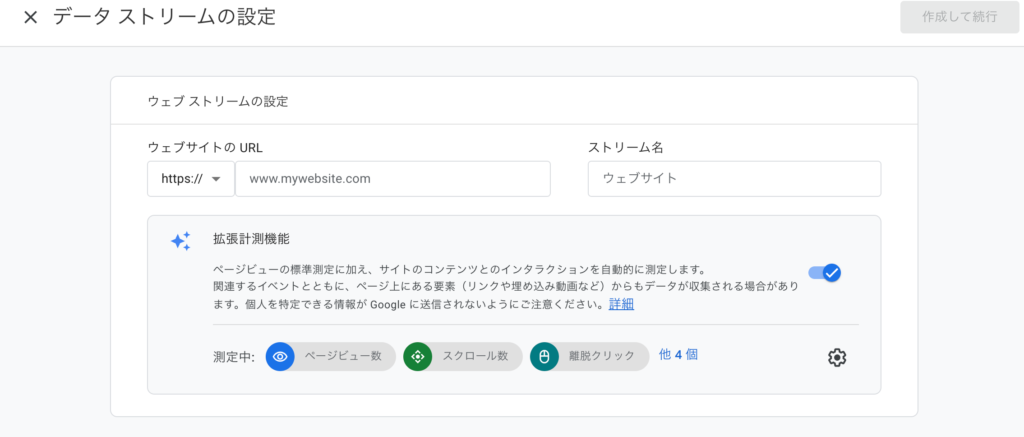1024x437 pixels.
Task: Click the protocol dropdown arrow
Action: point(216,180)
